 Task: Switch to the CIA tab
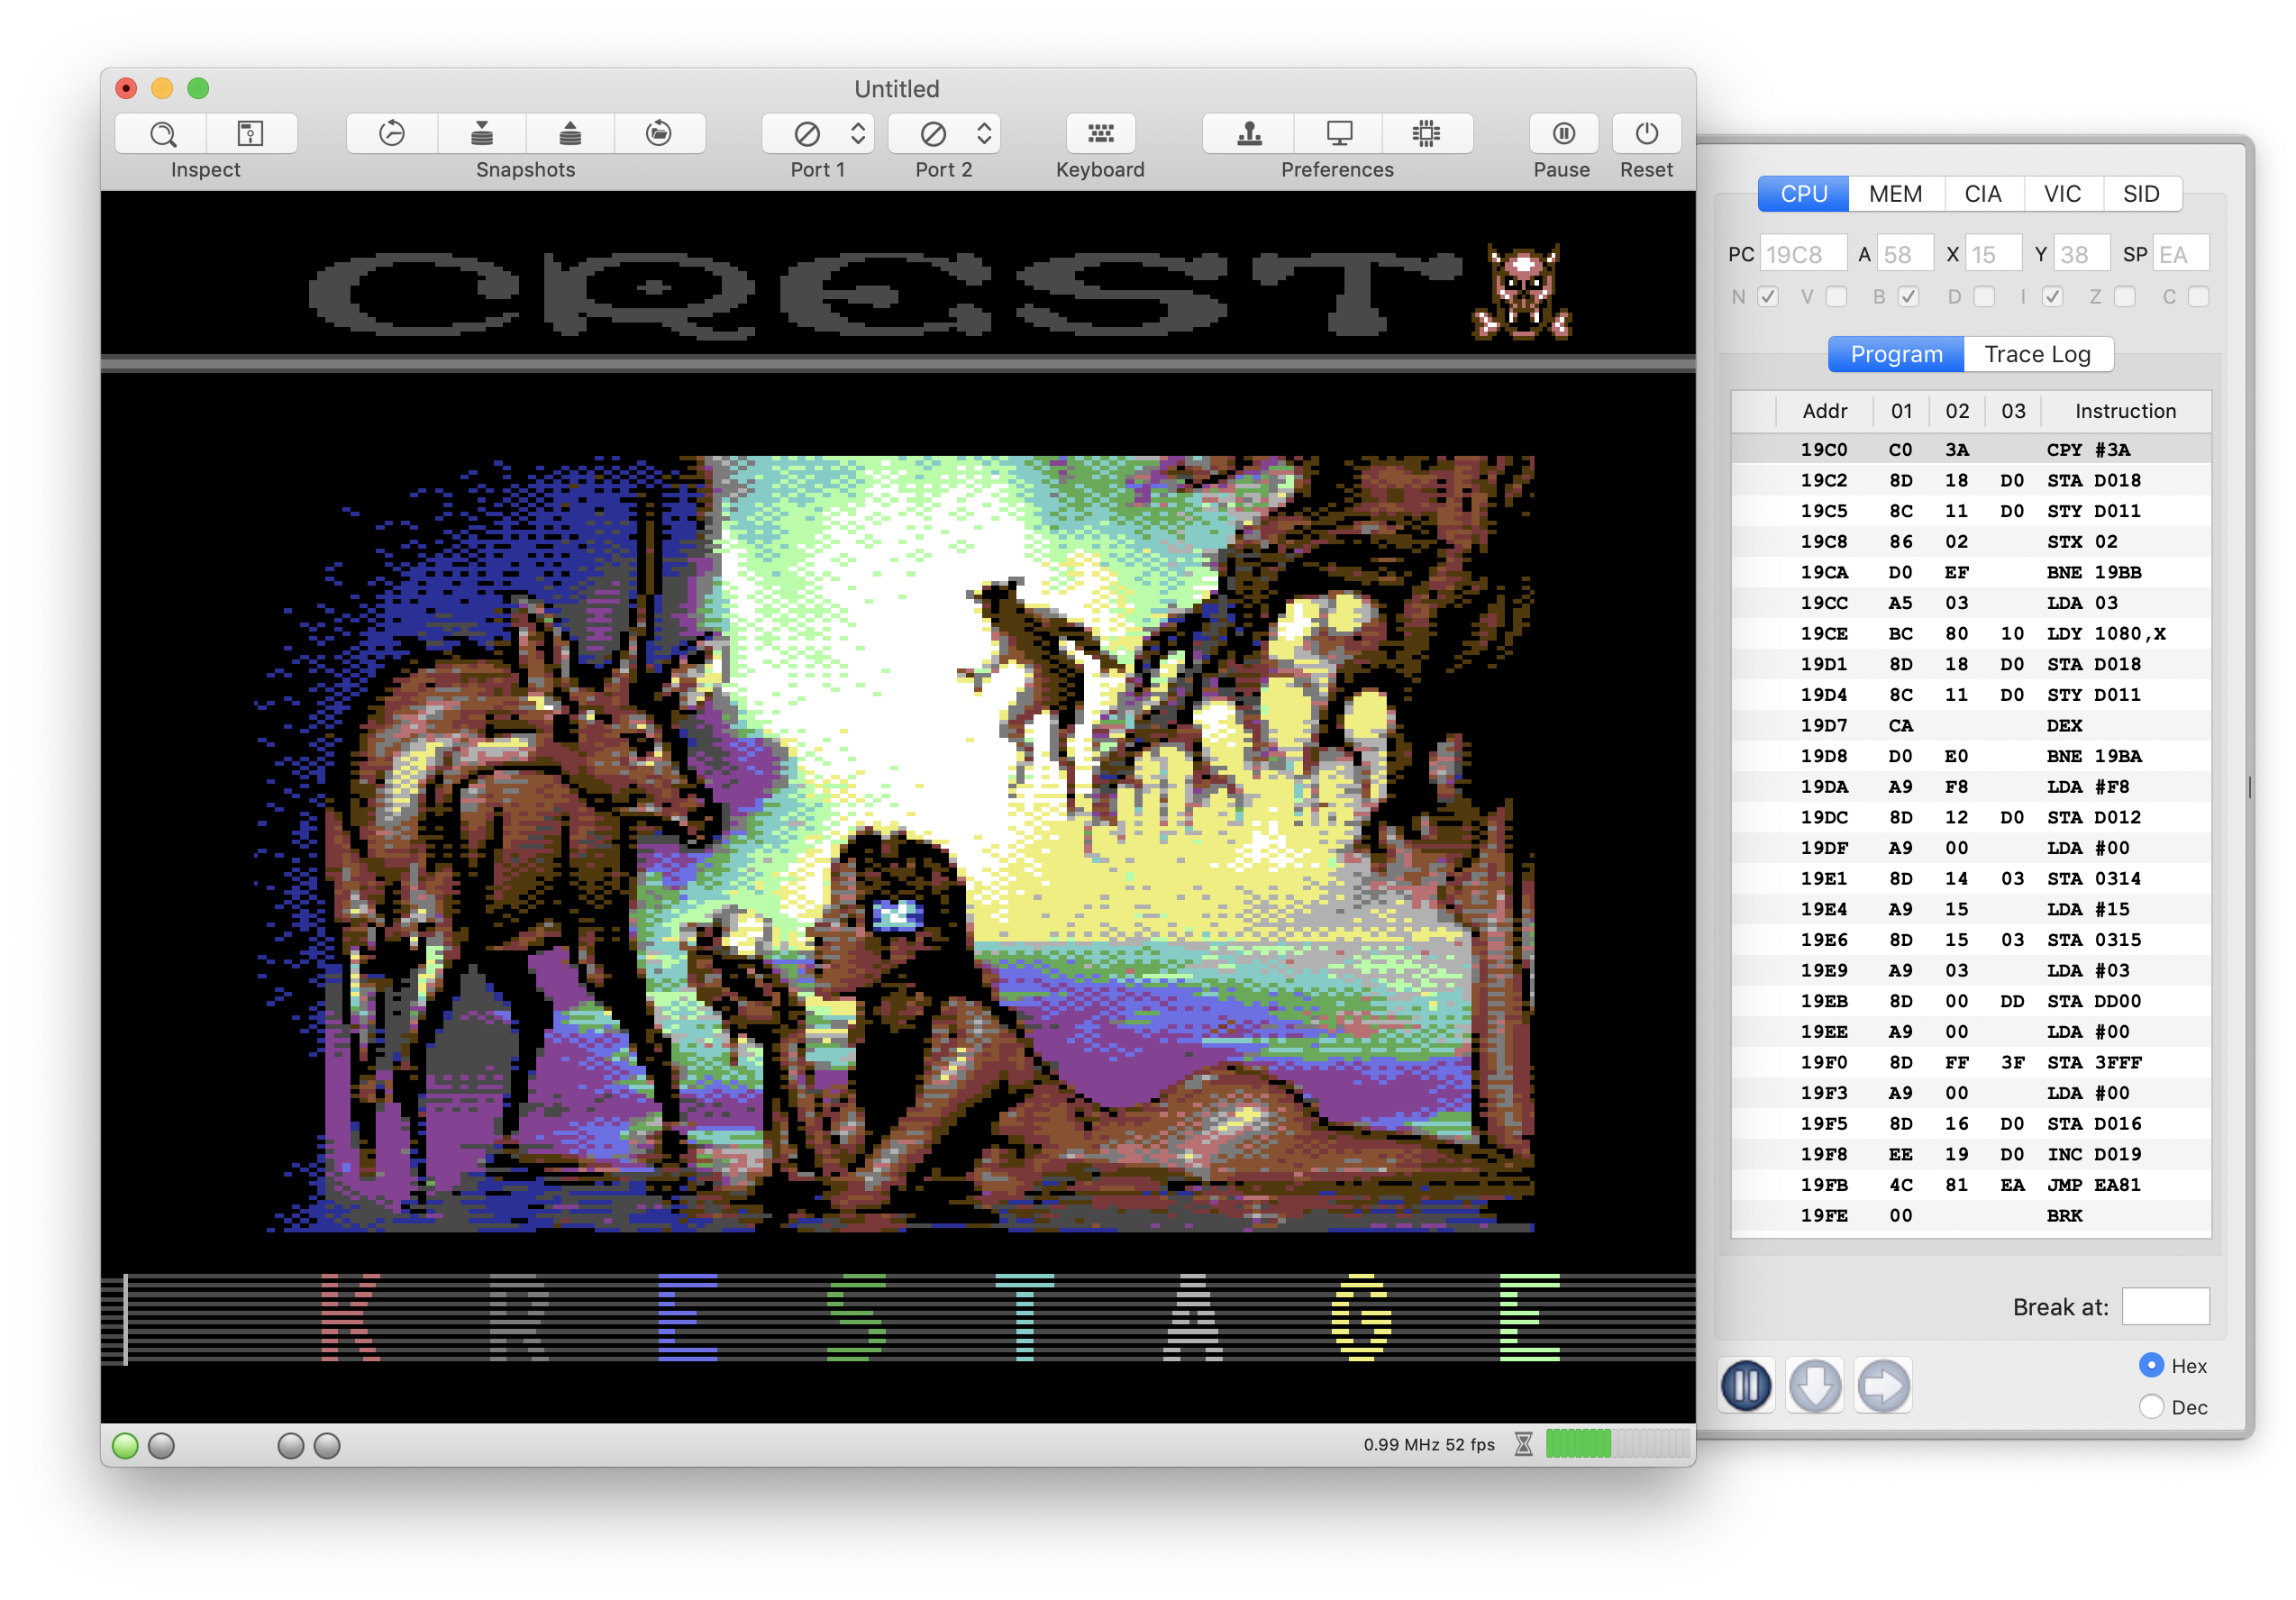point(1983,194)
